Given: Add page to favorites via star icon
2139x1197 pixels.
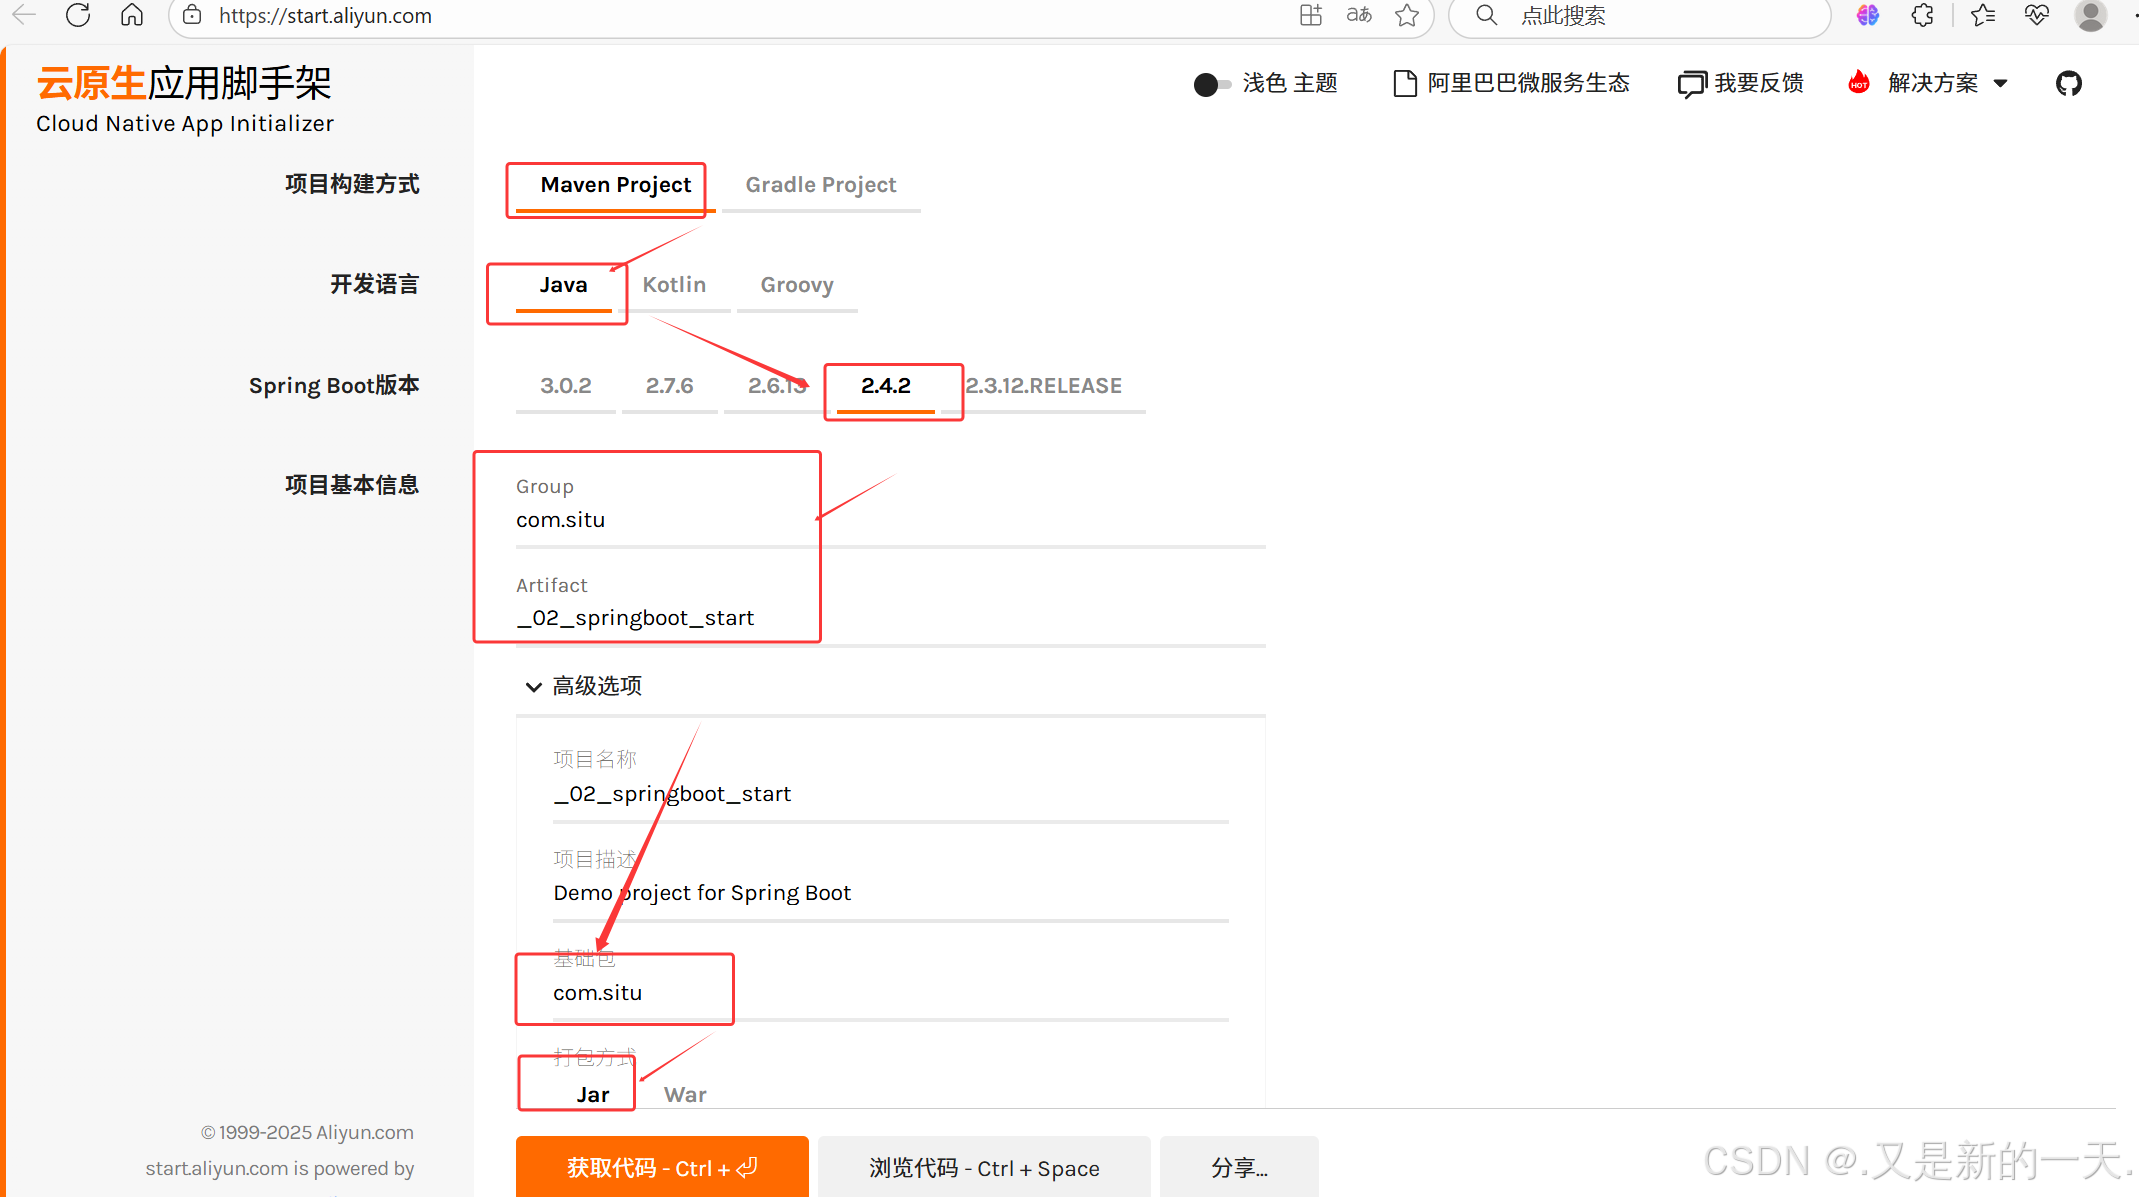Looking at the screenshot, I should pyautogui.click(x=1407, y=15).
